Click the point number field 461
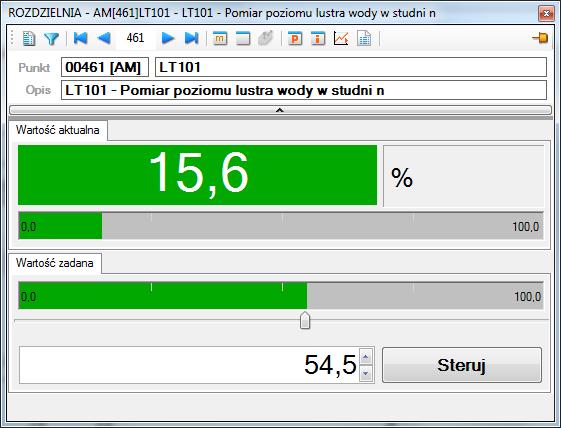The width and height of the screenshot is (561, 428). point(135,38)
